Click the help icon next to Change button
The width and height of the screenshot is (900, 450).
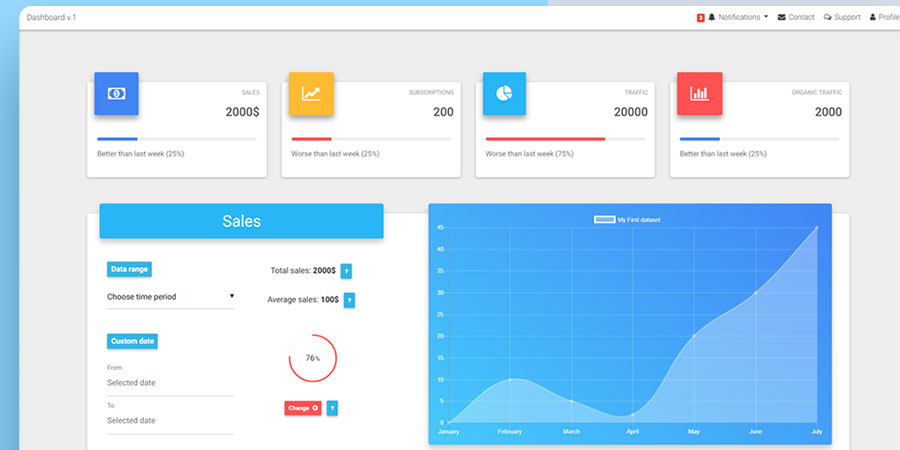tap(332, 408)
